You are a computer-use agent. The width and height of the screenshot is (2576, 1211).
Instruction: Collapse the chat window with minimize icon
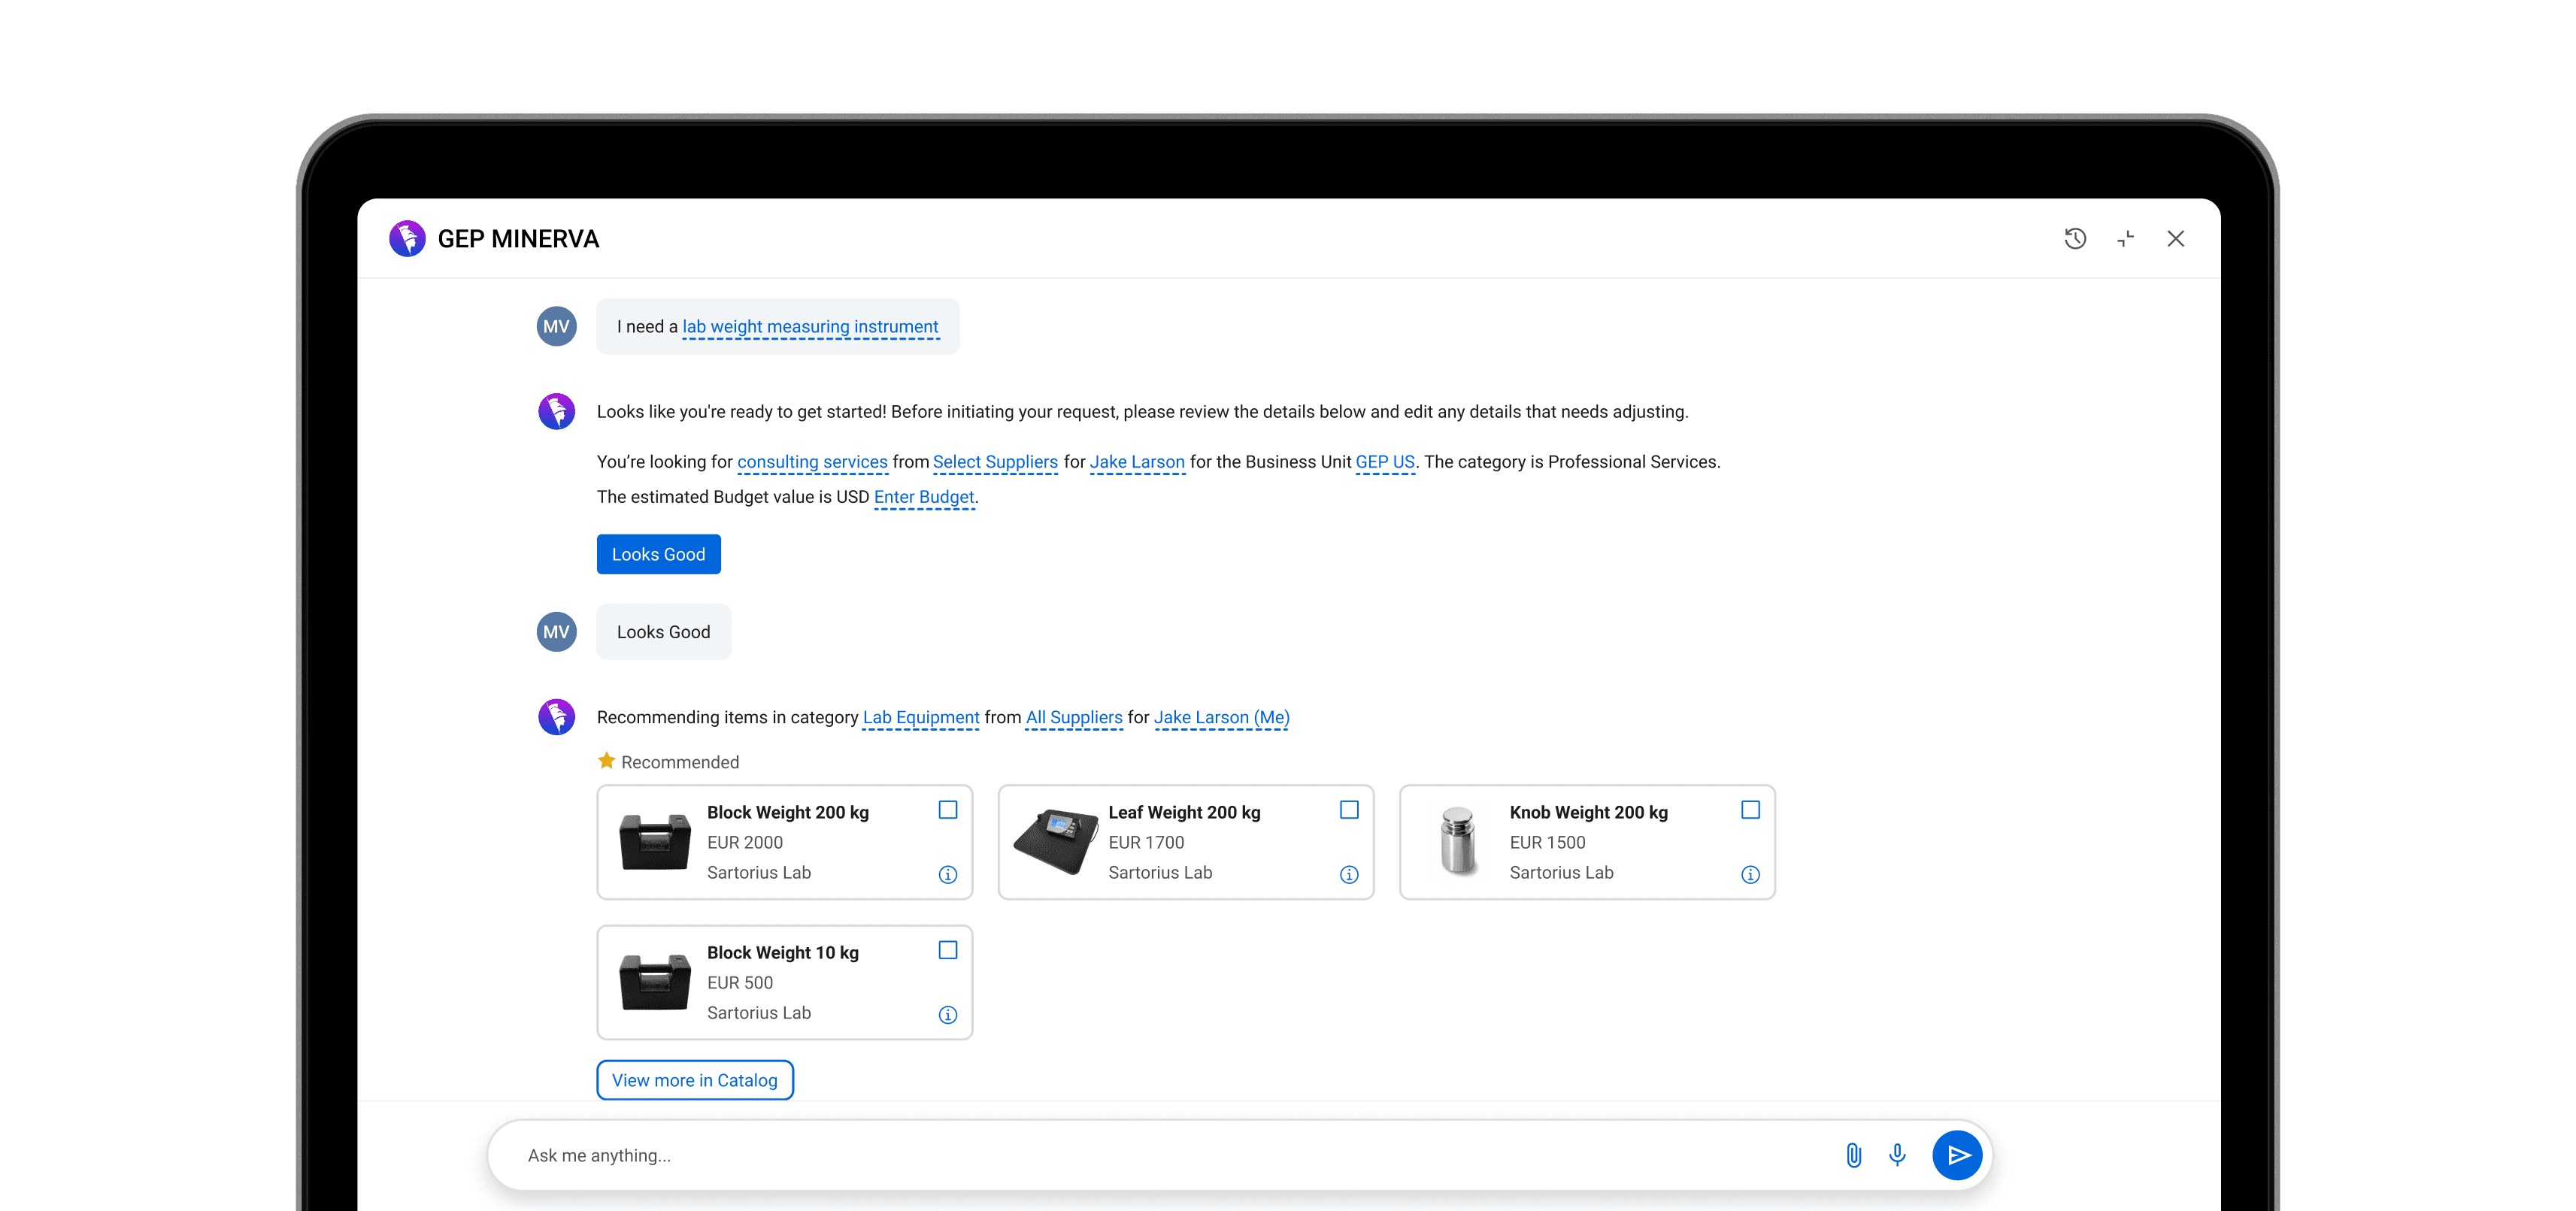coord(2126,238)
